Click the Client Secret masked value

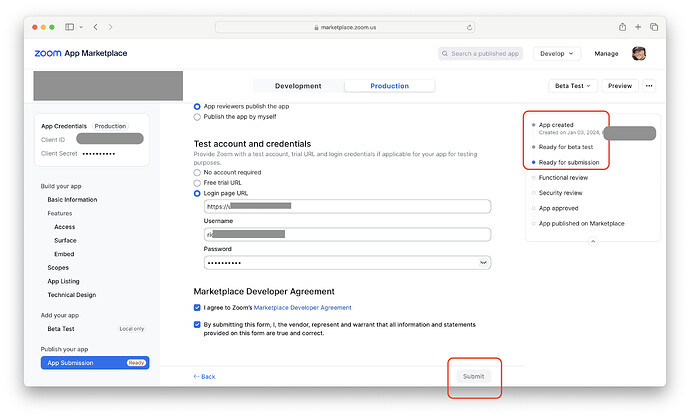[99, 154]
